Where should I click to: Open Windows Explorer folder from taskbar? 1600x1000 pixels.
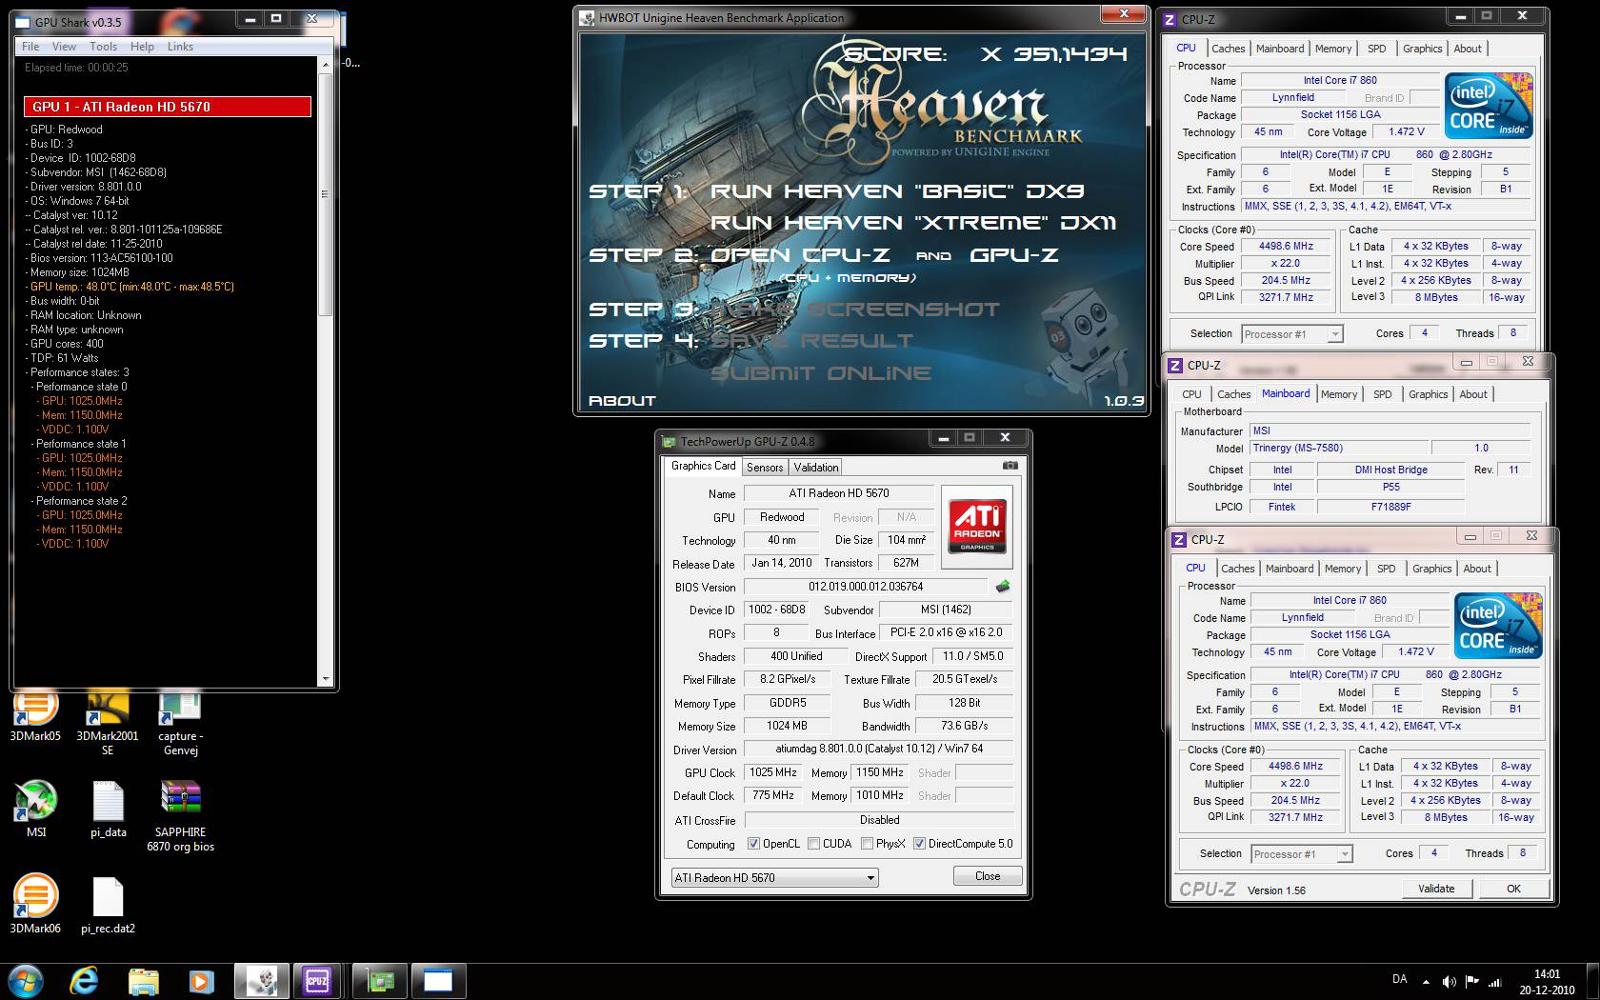(x=143, y=981)
